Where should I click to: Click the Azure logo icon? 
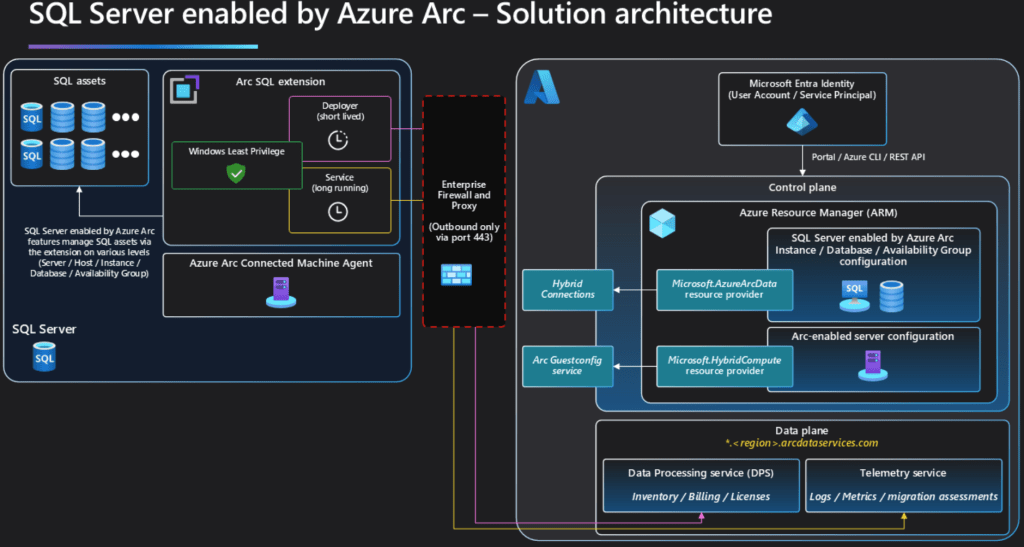[x=541, y=88]
